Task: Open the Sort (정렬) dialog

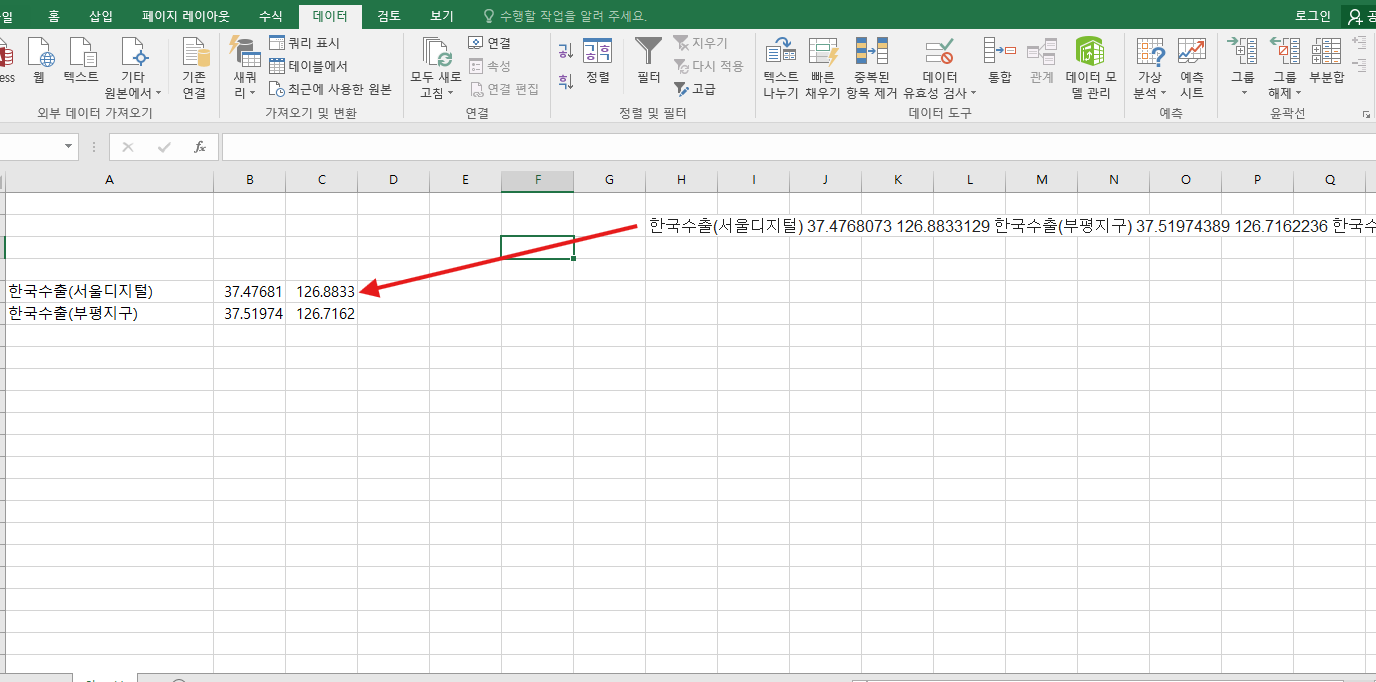Action: (598, 60)
